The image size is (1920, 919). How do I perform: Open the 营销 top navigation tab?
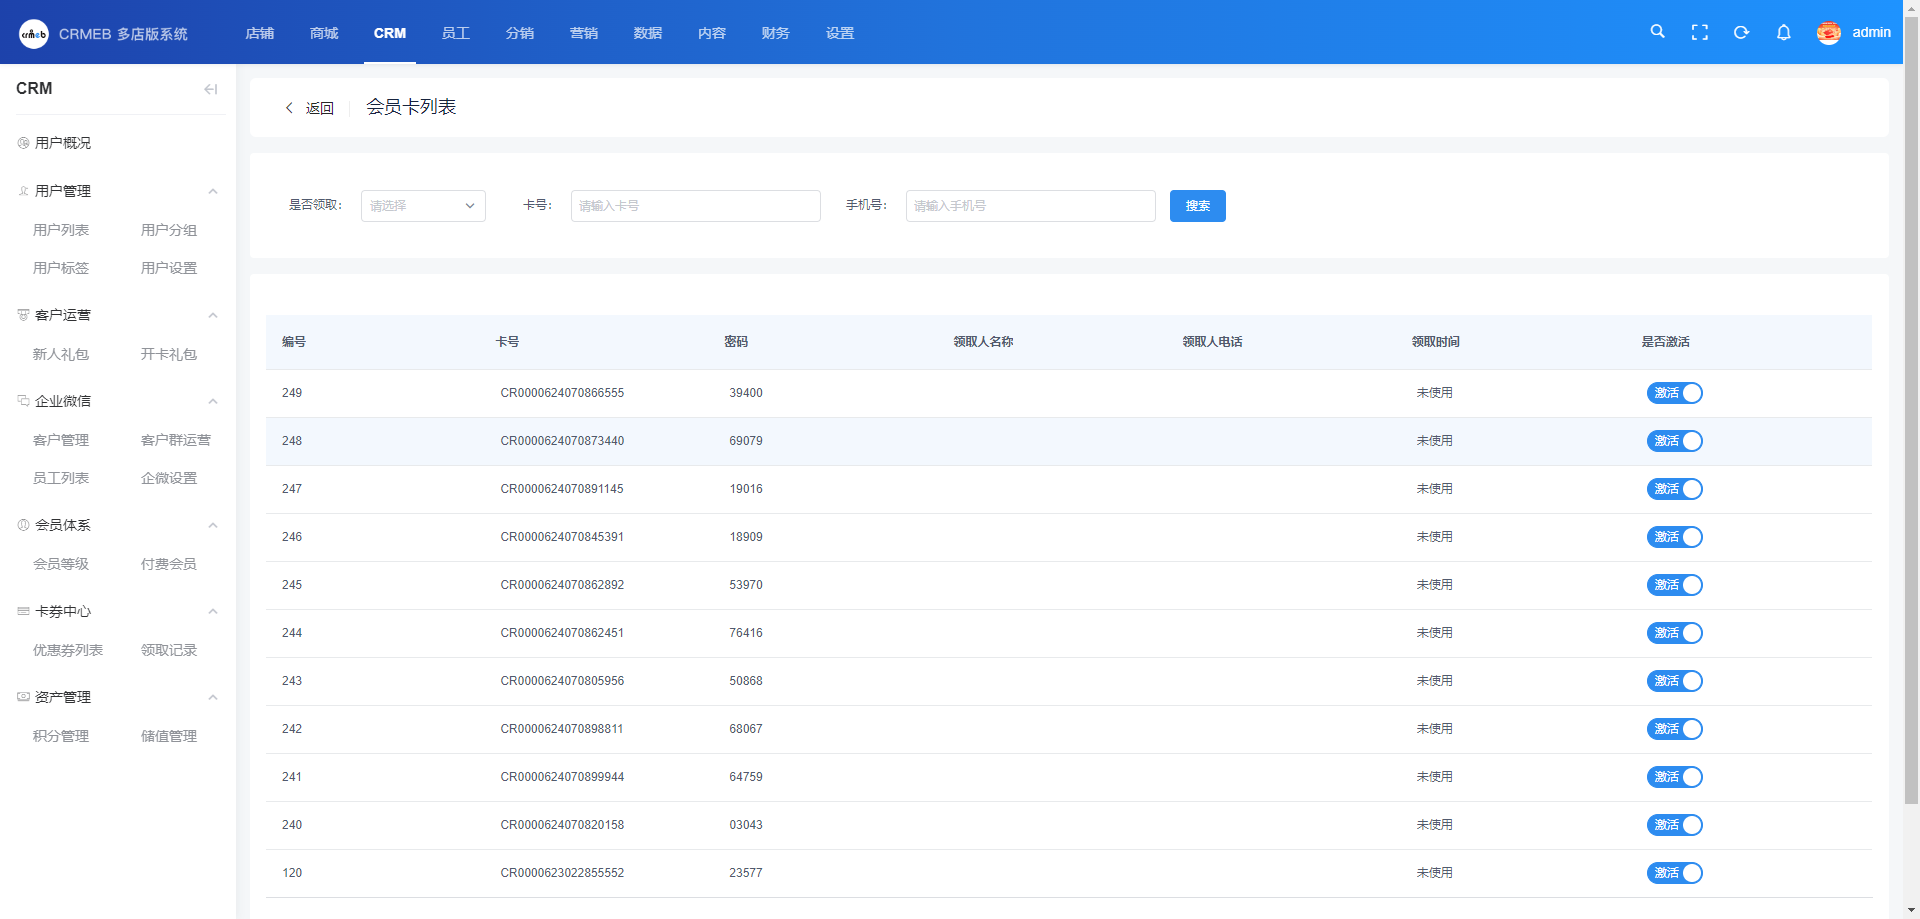click(x=583, y=33)
